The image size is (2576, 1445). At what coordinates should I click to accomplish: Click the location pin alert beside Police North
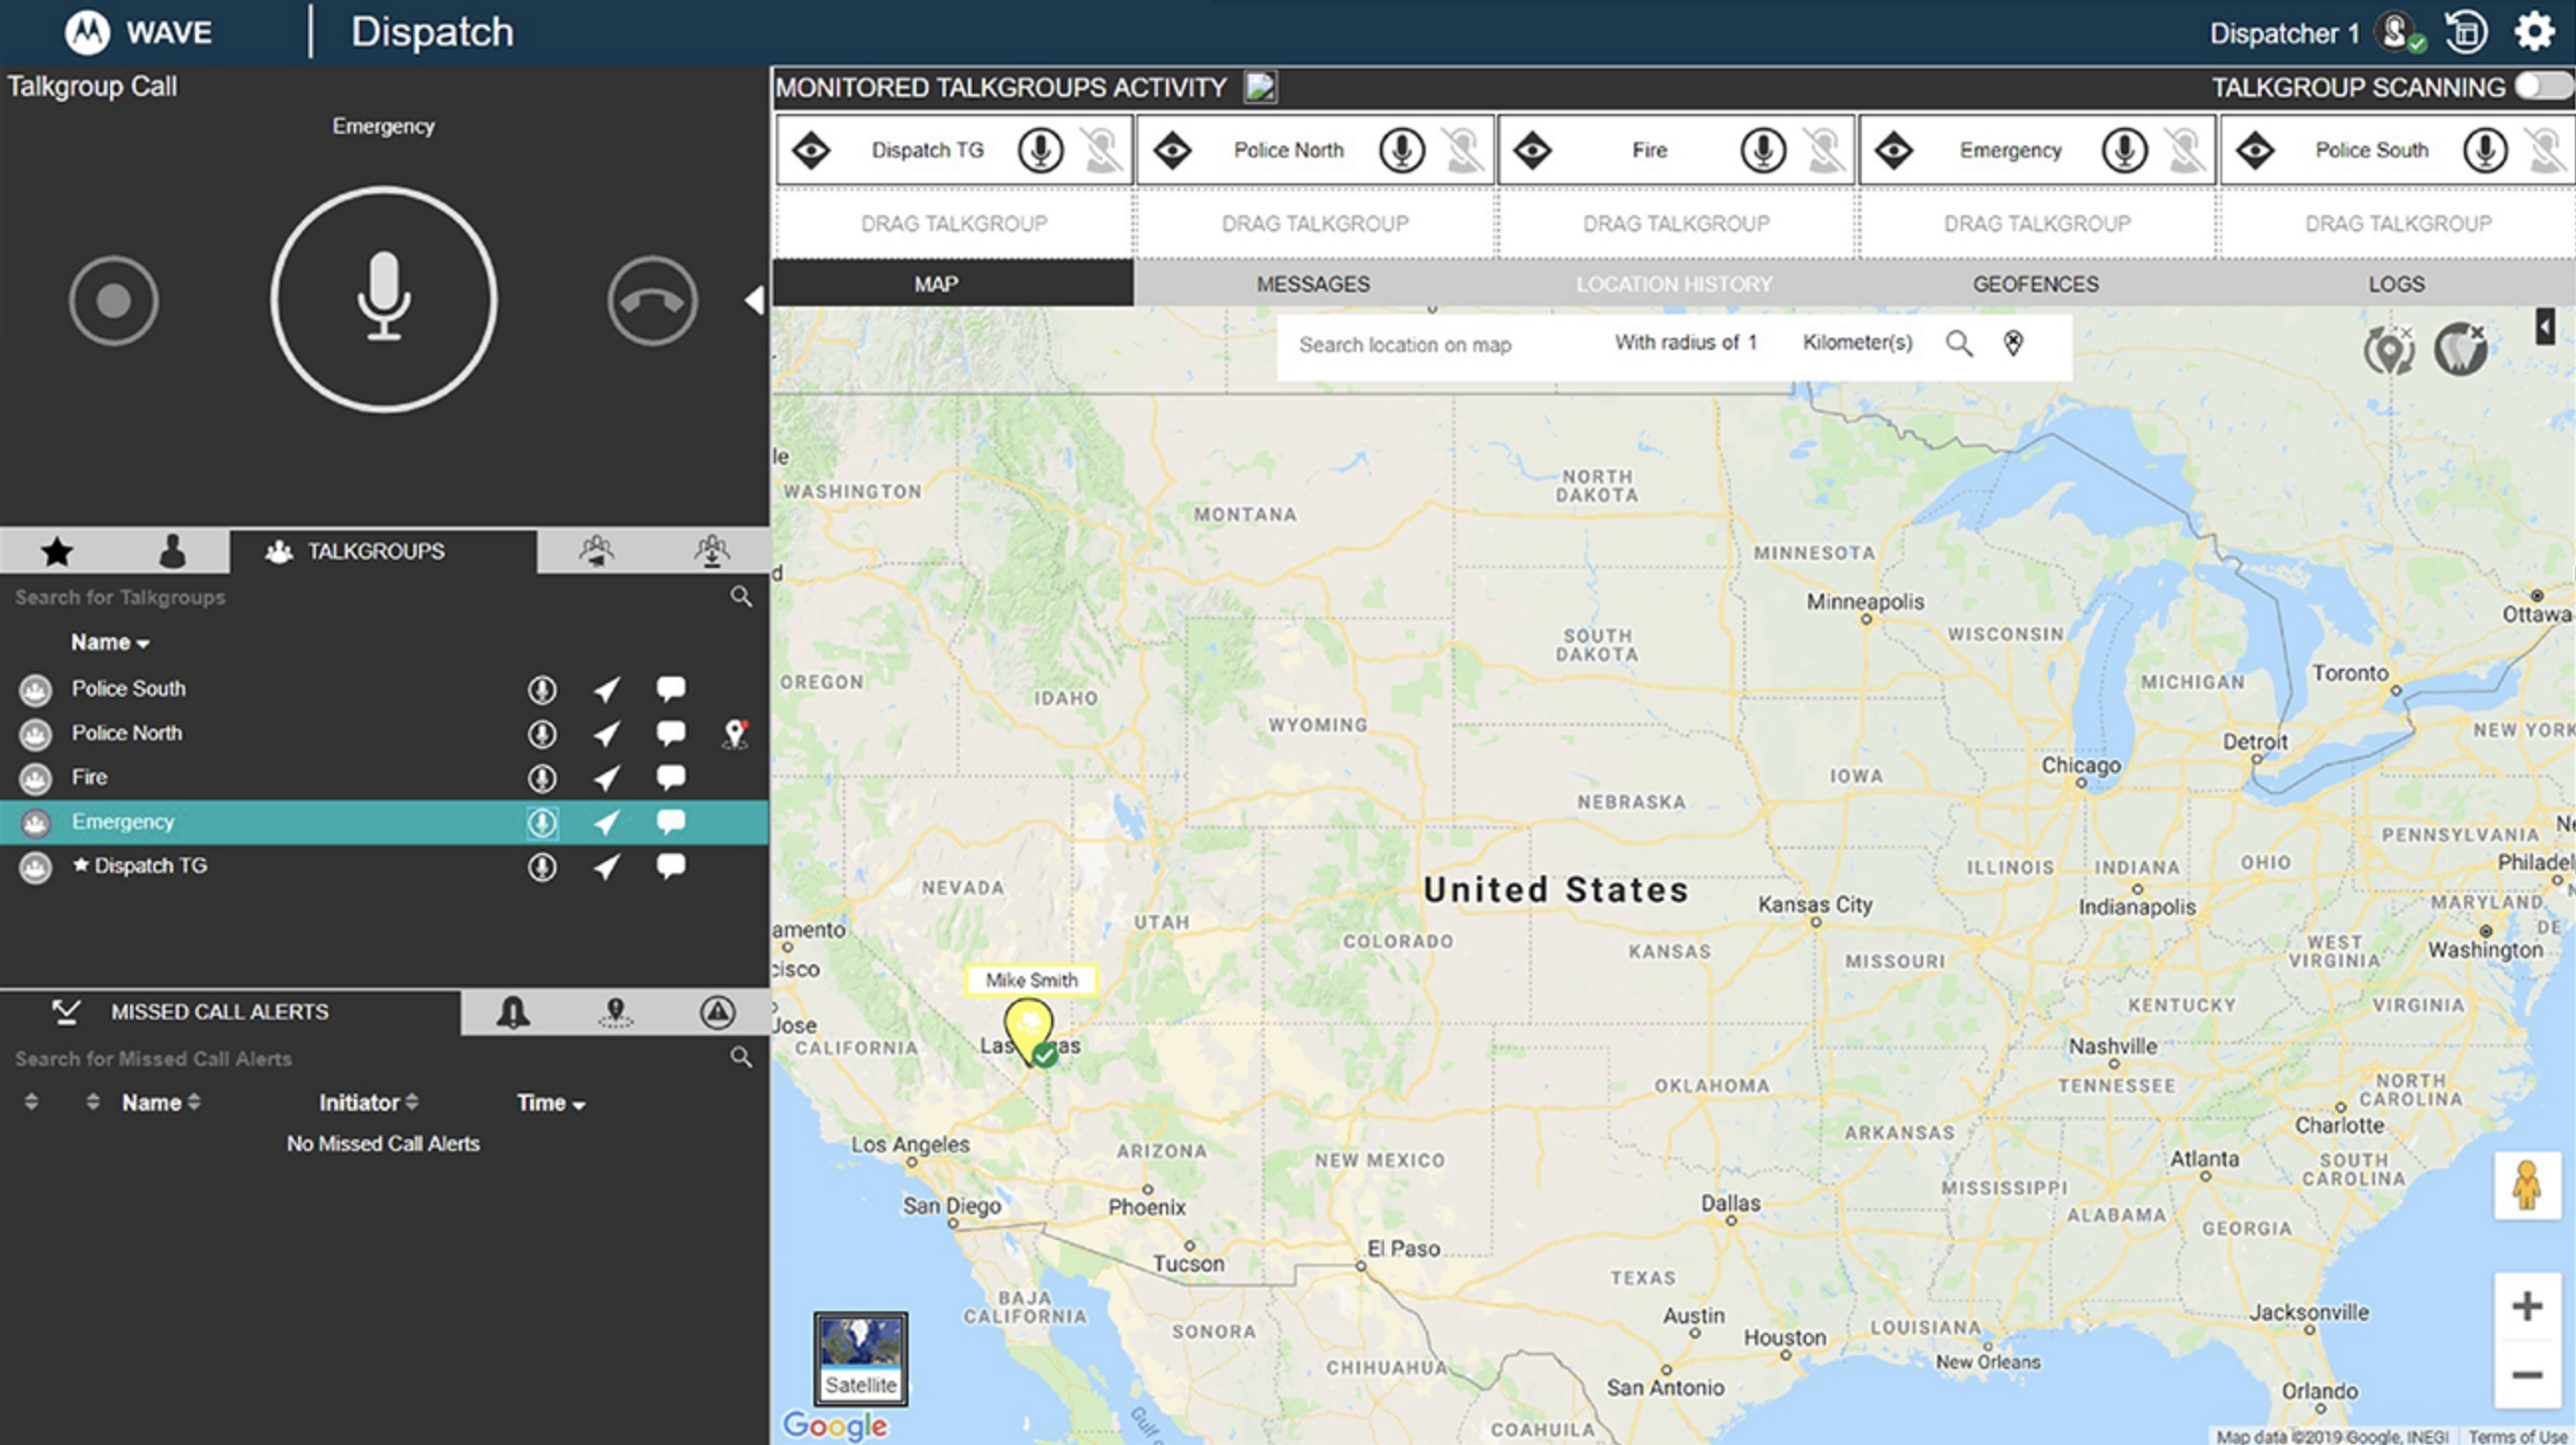734,732
